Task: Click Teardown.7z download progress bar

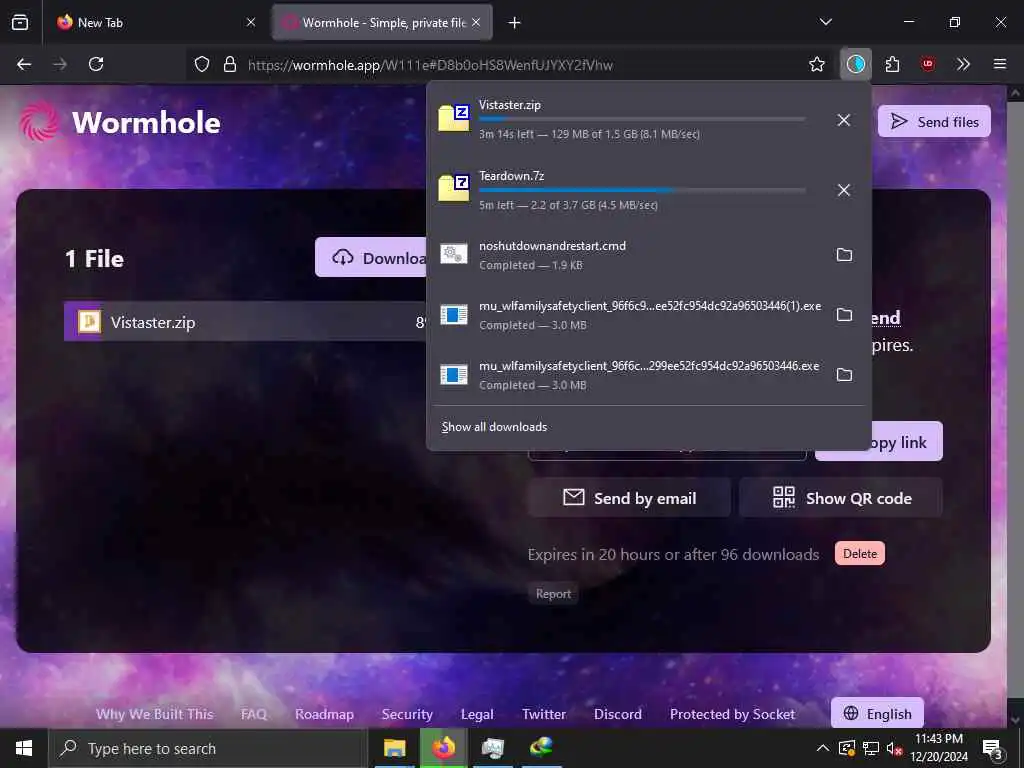Action: (x=643, y=190)
